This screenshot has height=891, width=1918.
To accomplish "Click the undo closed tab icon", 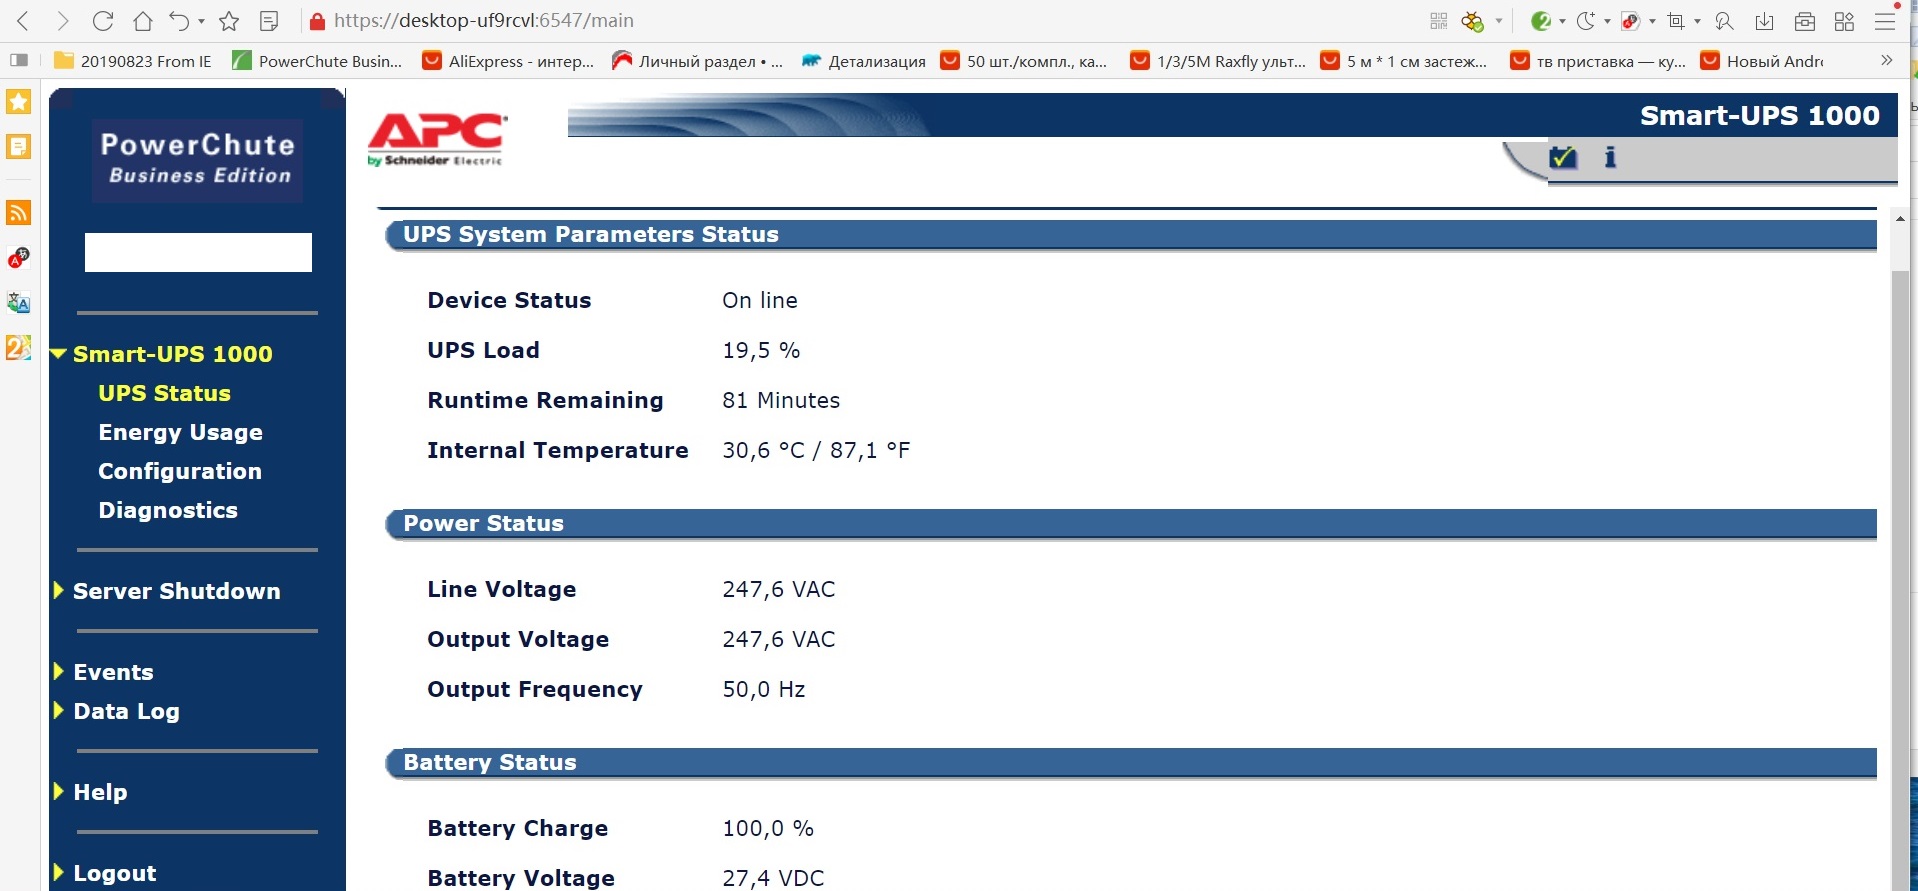I will [x=179, y=21].
